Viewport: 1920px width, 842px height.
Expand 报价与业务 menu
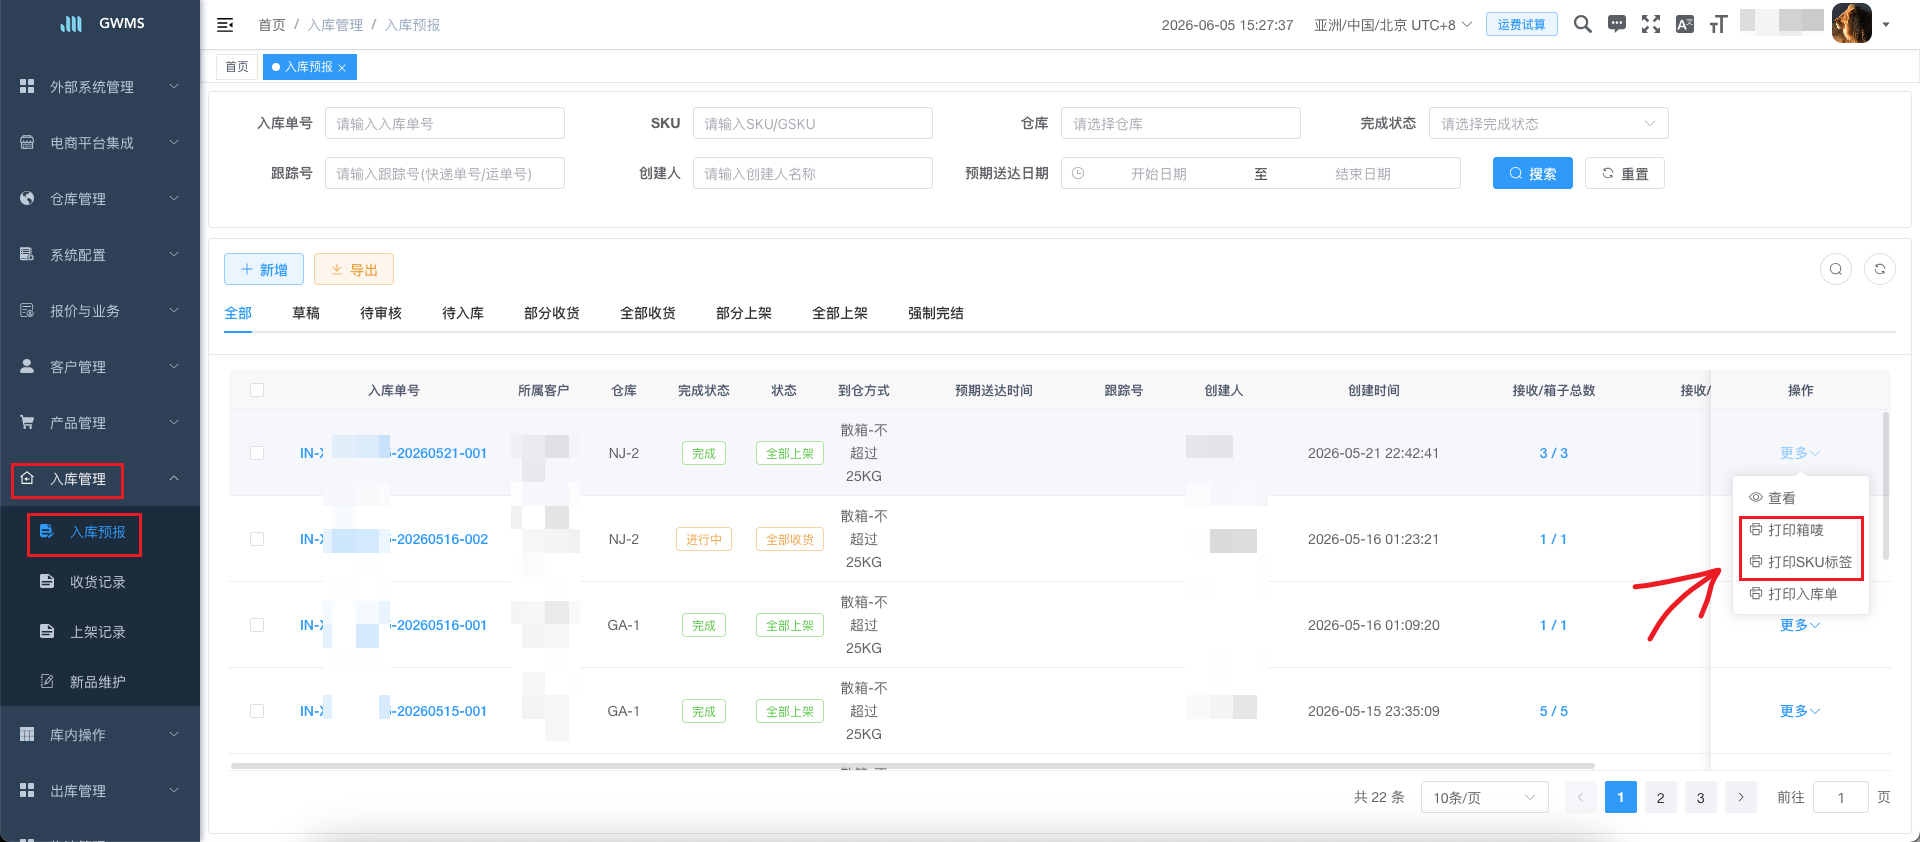pos(100,311)
